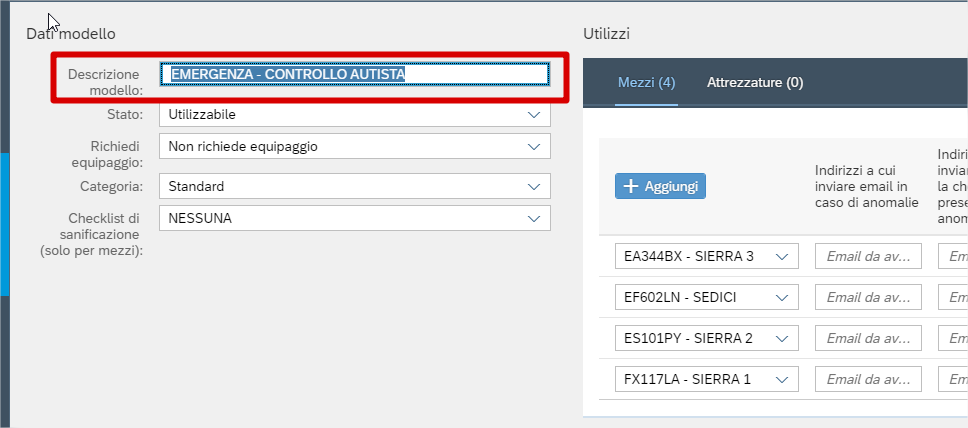
Task: Click email field for ES101PY row
Action: point(868,338)
